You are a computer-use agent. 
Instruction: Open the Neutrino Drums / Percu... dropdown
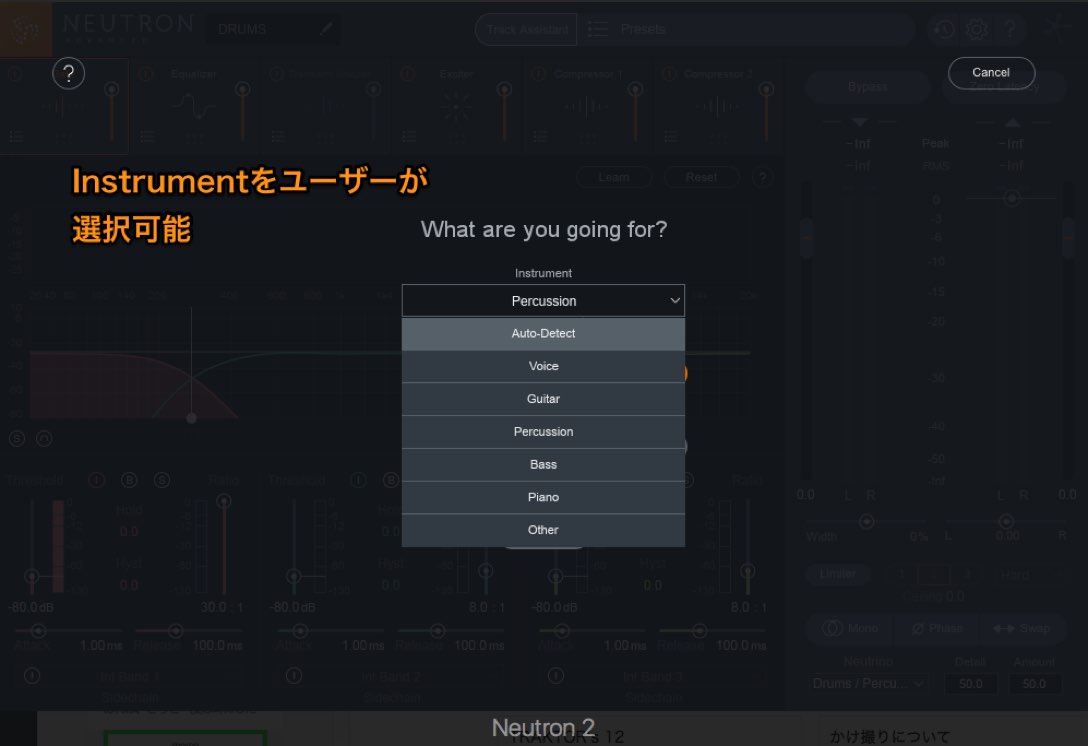pos(867,684)
